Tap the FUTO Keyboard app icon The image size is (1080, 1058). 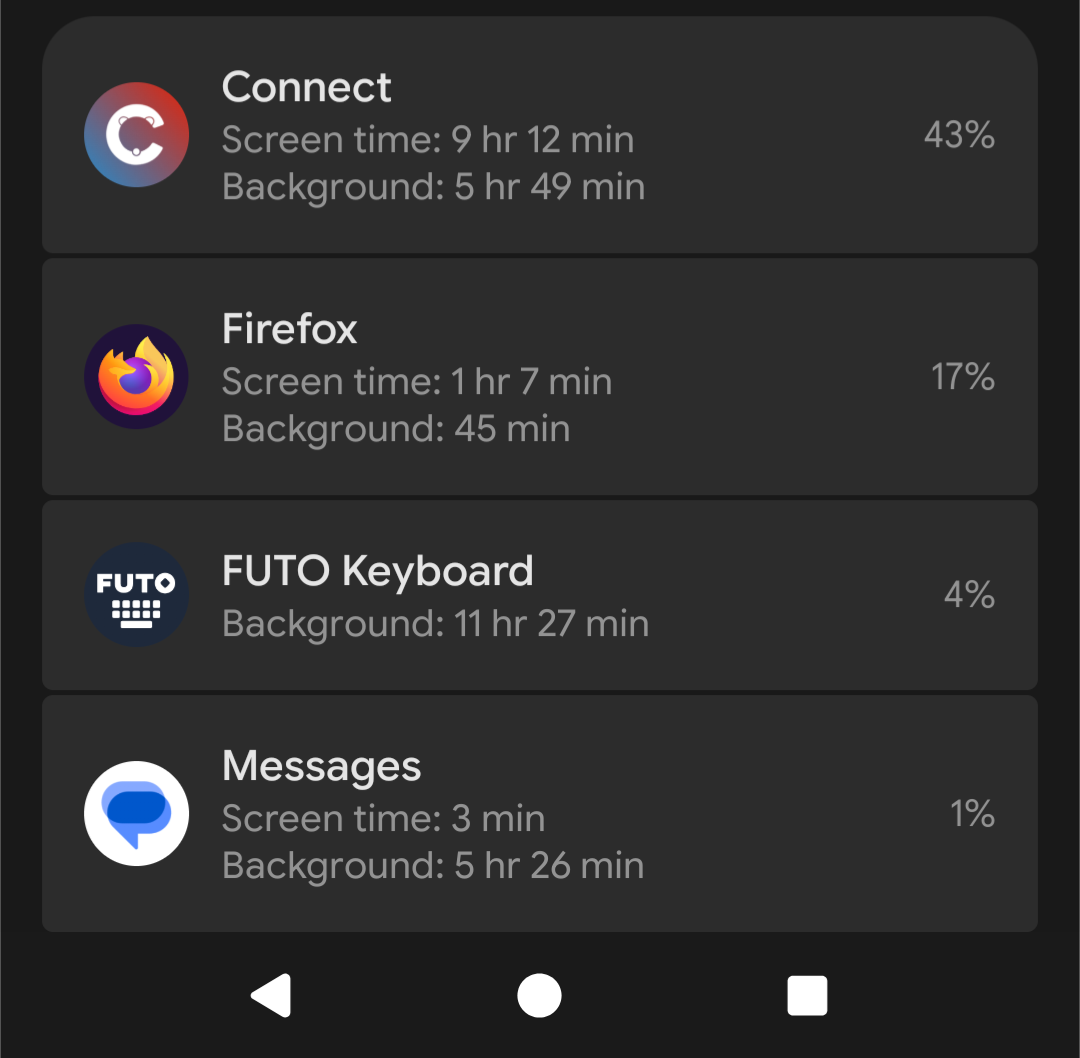(136, 595)
